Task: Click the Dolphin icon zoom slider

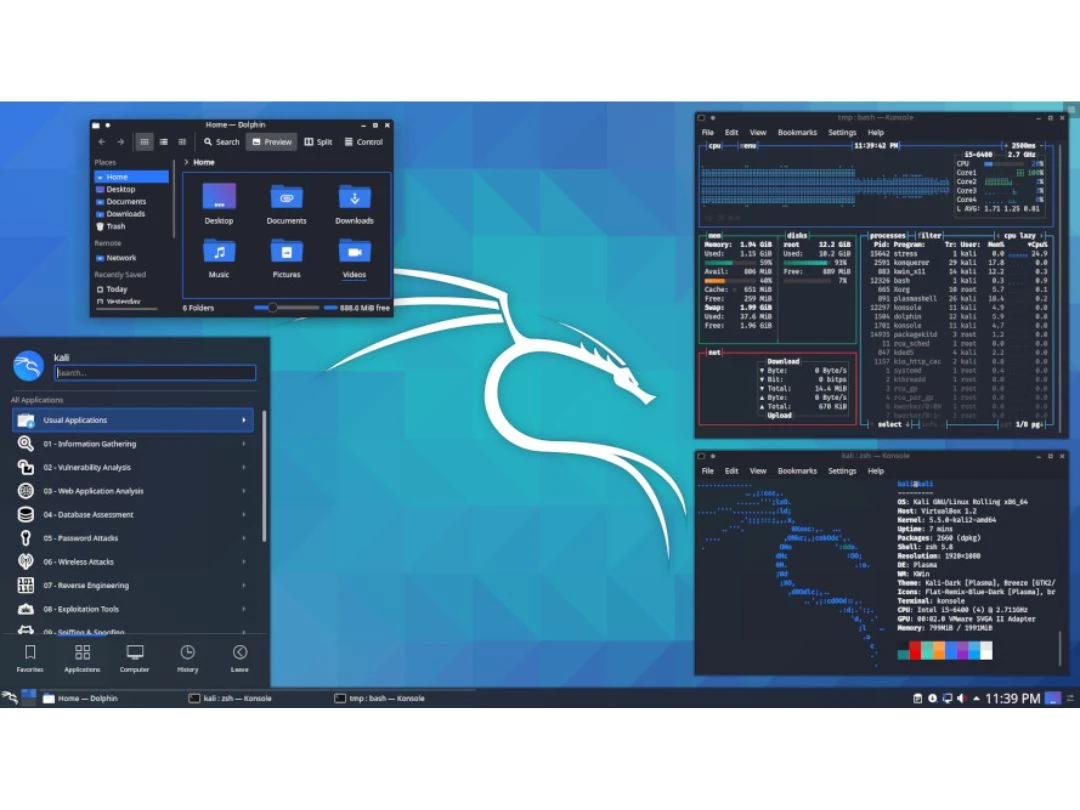Action: 272,308
